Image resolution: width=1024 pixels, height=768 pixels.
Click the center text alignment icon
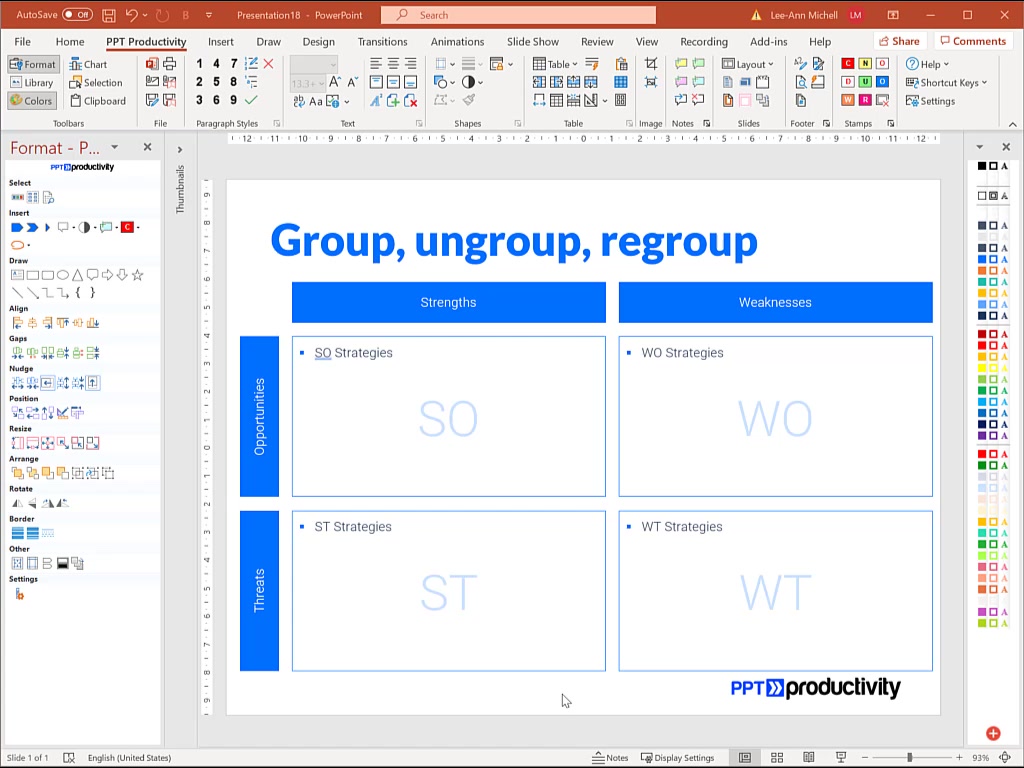tap(393, 63)
